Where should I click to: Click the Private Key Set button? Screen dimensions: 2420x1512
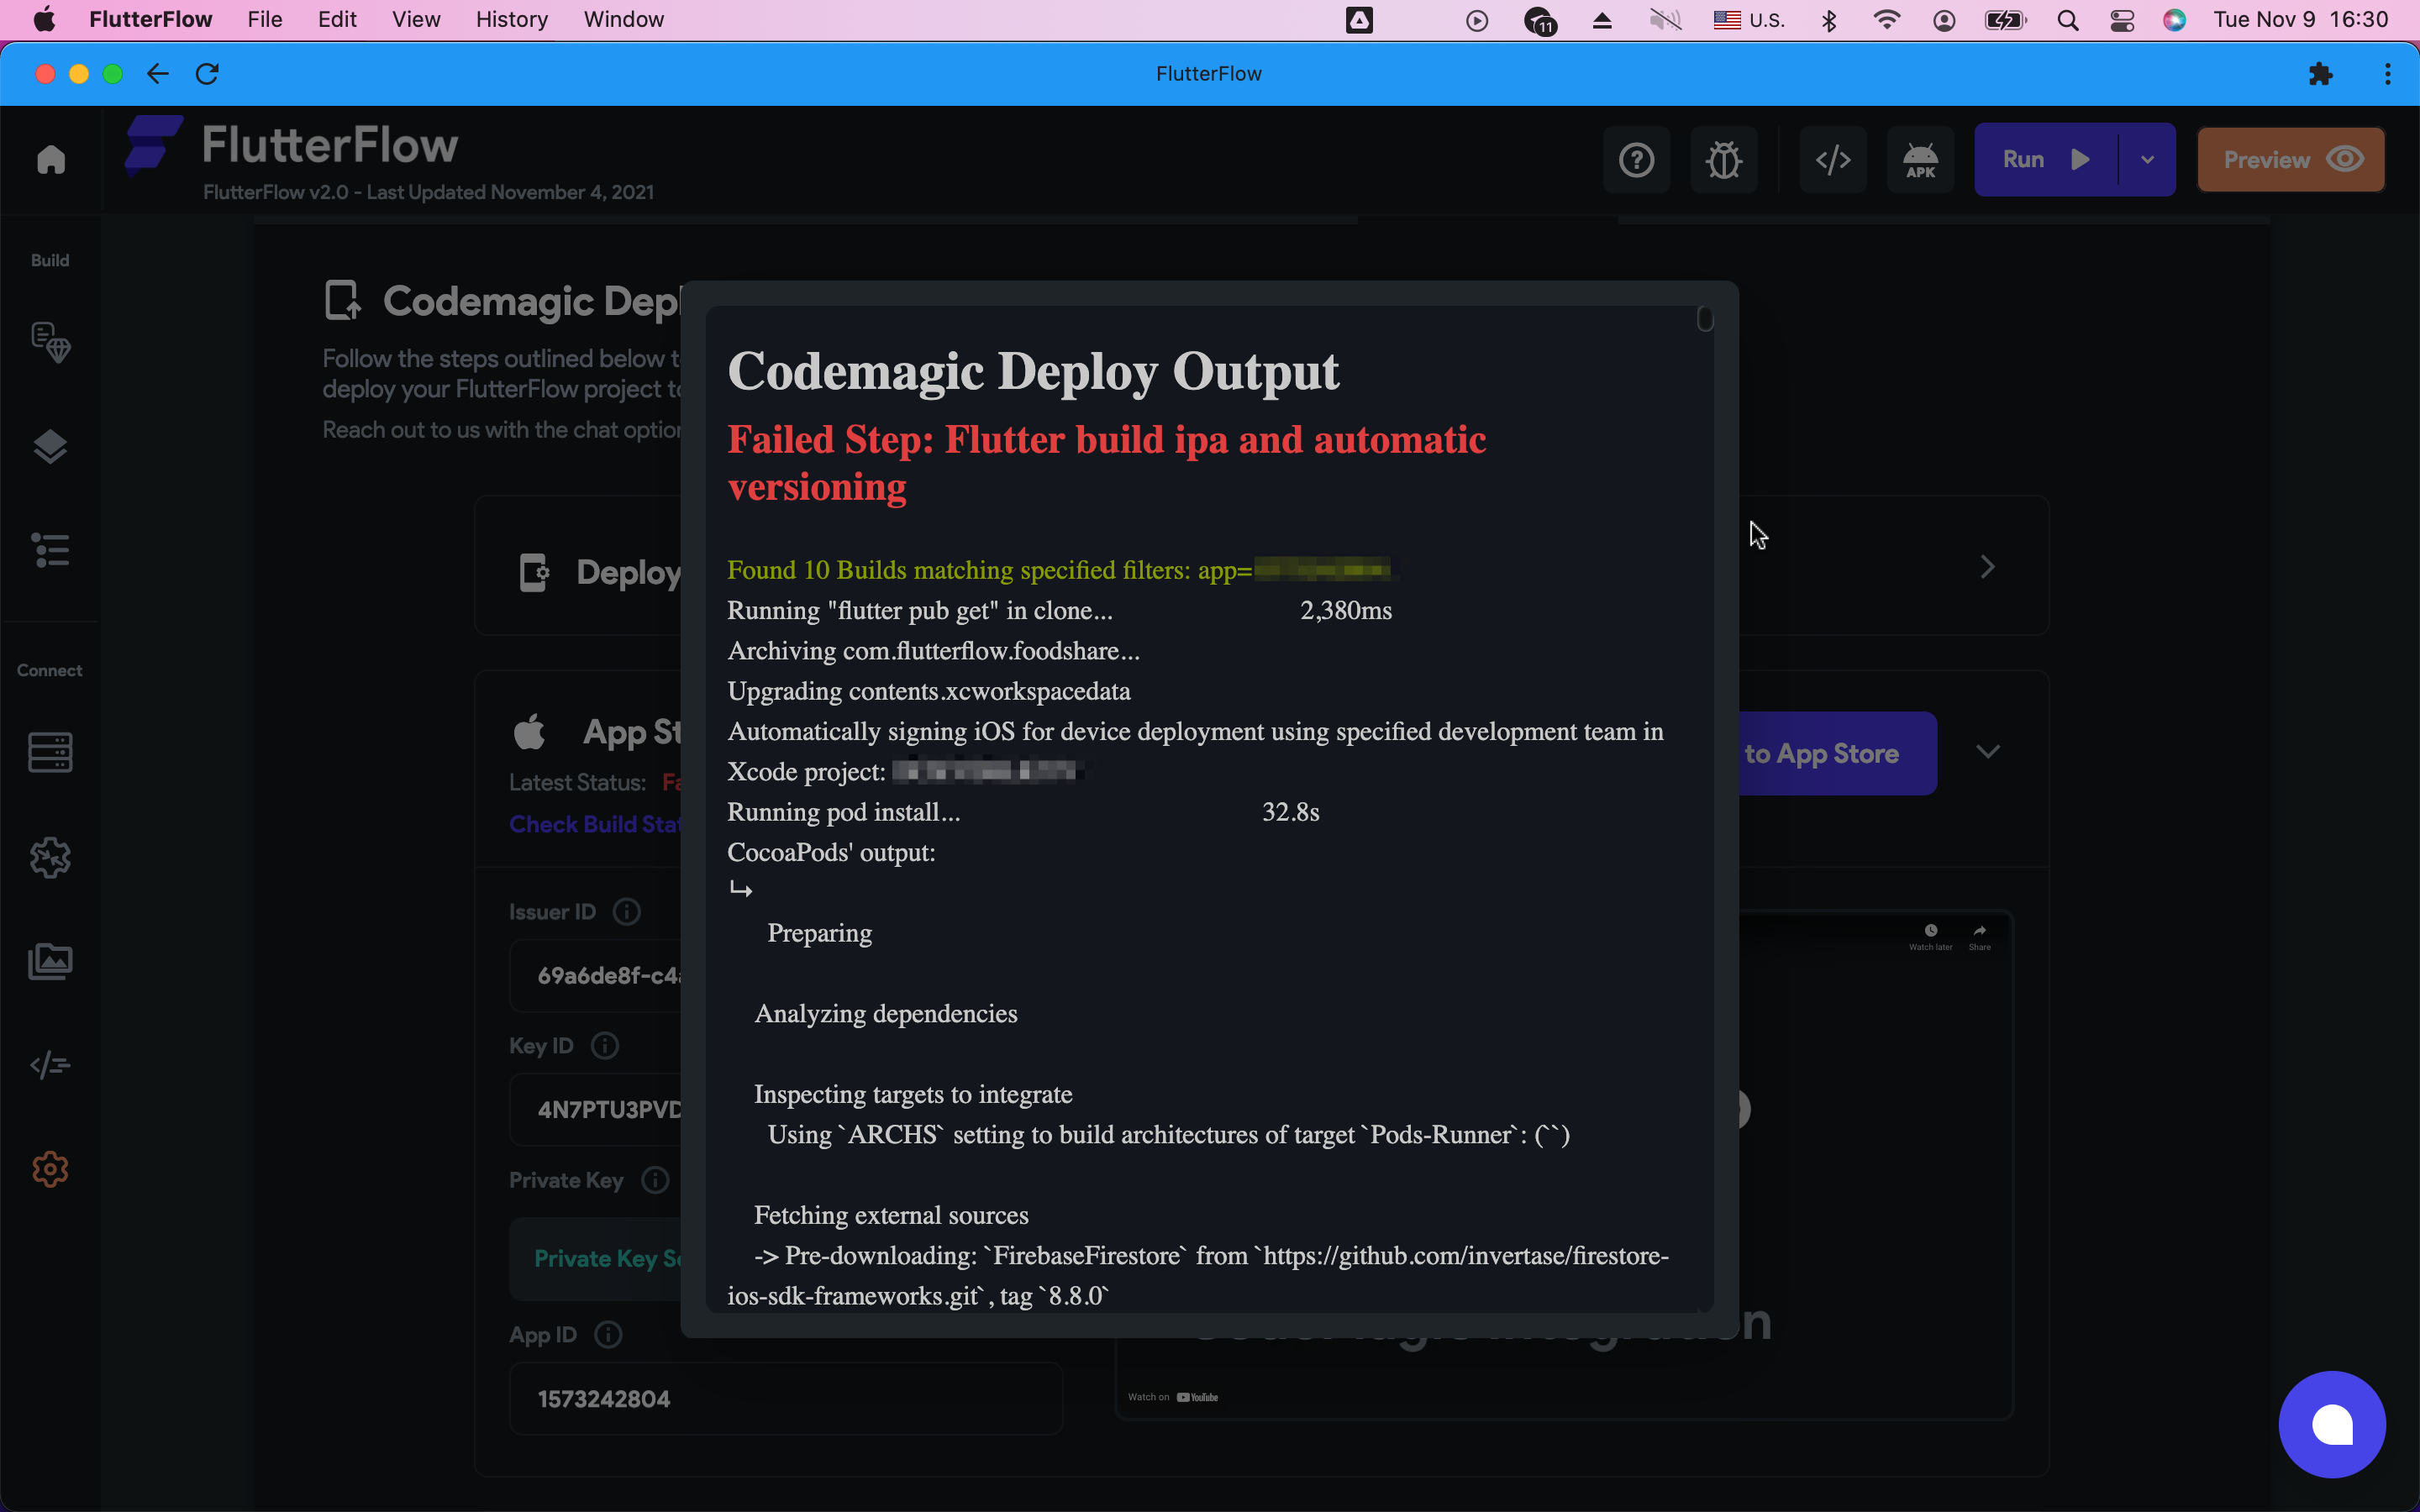coord(596,1258)
